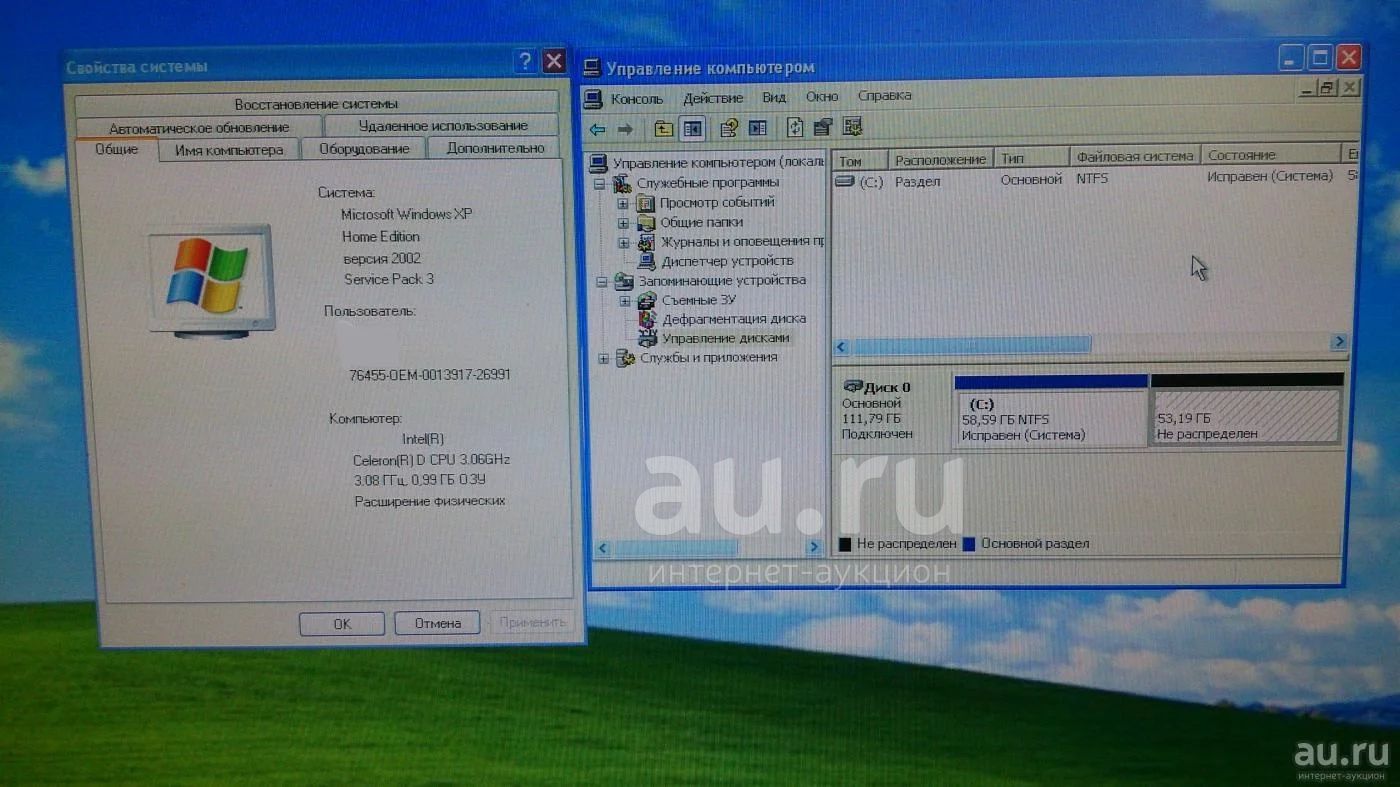Click the Расположение column header
The image size is (1400, 787).
[941, 159]
